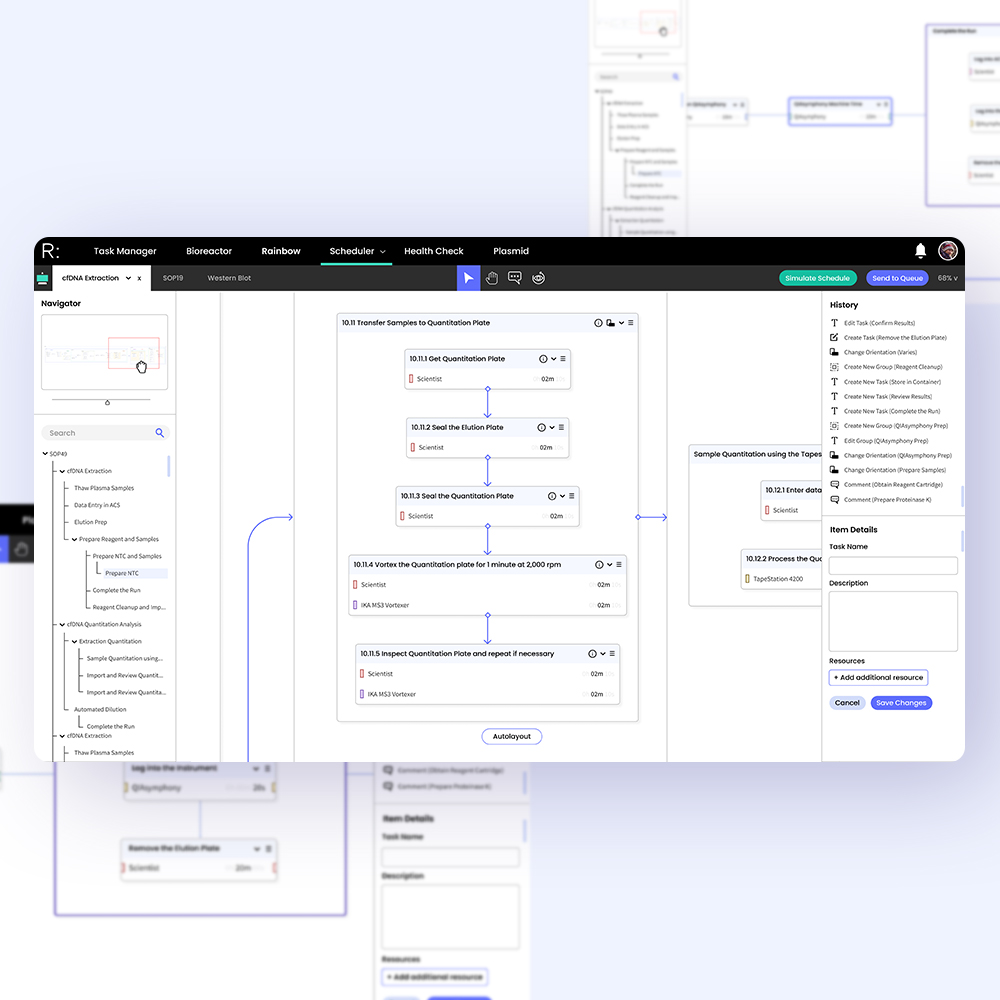Click the Task Name input field
Viewport: 1000px width, 1000px height.
891,565
